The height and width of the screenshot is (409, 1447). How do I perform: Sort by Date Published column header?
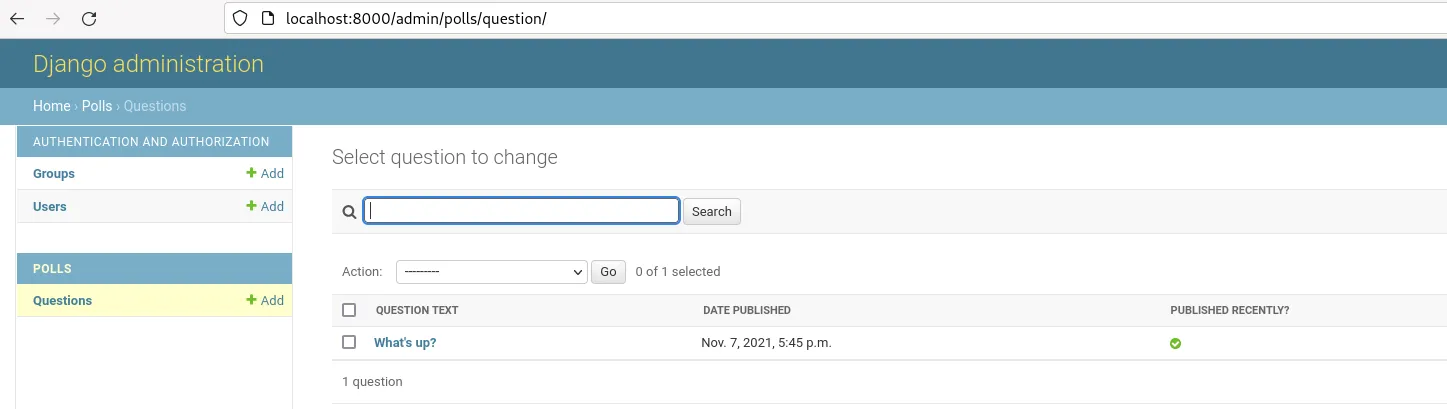pyautogui.click(x=746, y=310)
